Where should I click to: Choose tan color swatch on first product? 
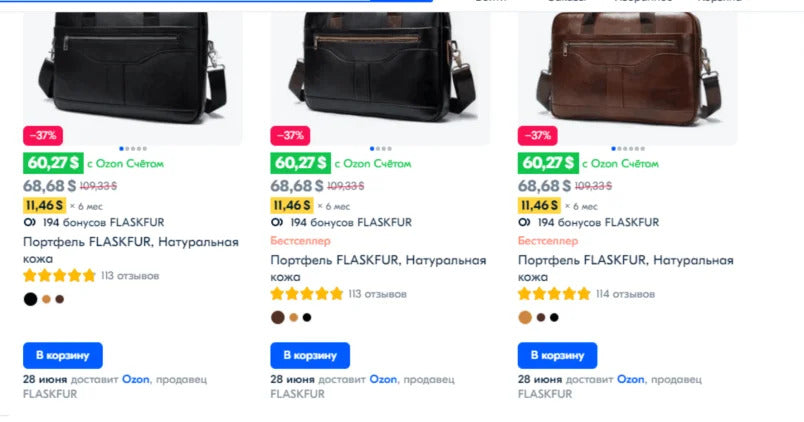(x=46, y=299)
